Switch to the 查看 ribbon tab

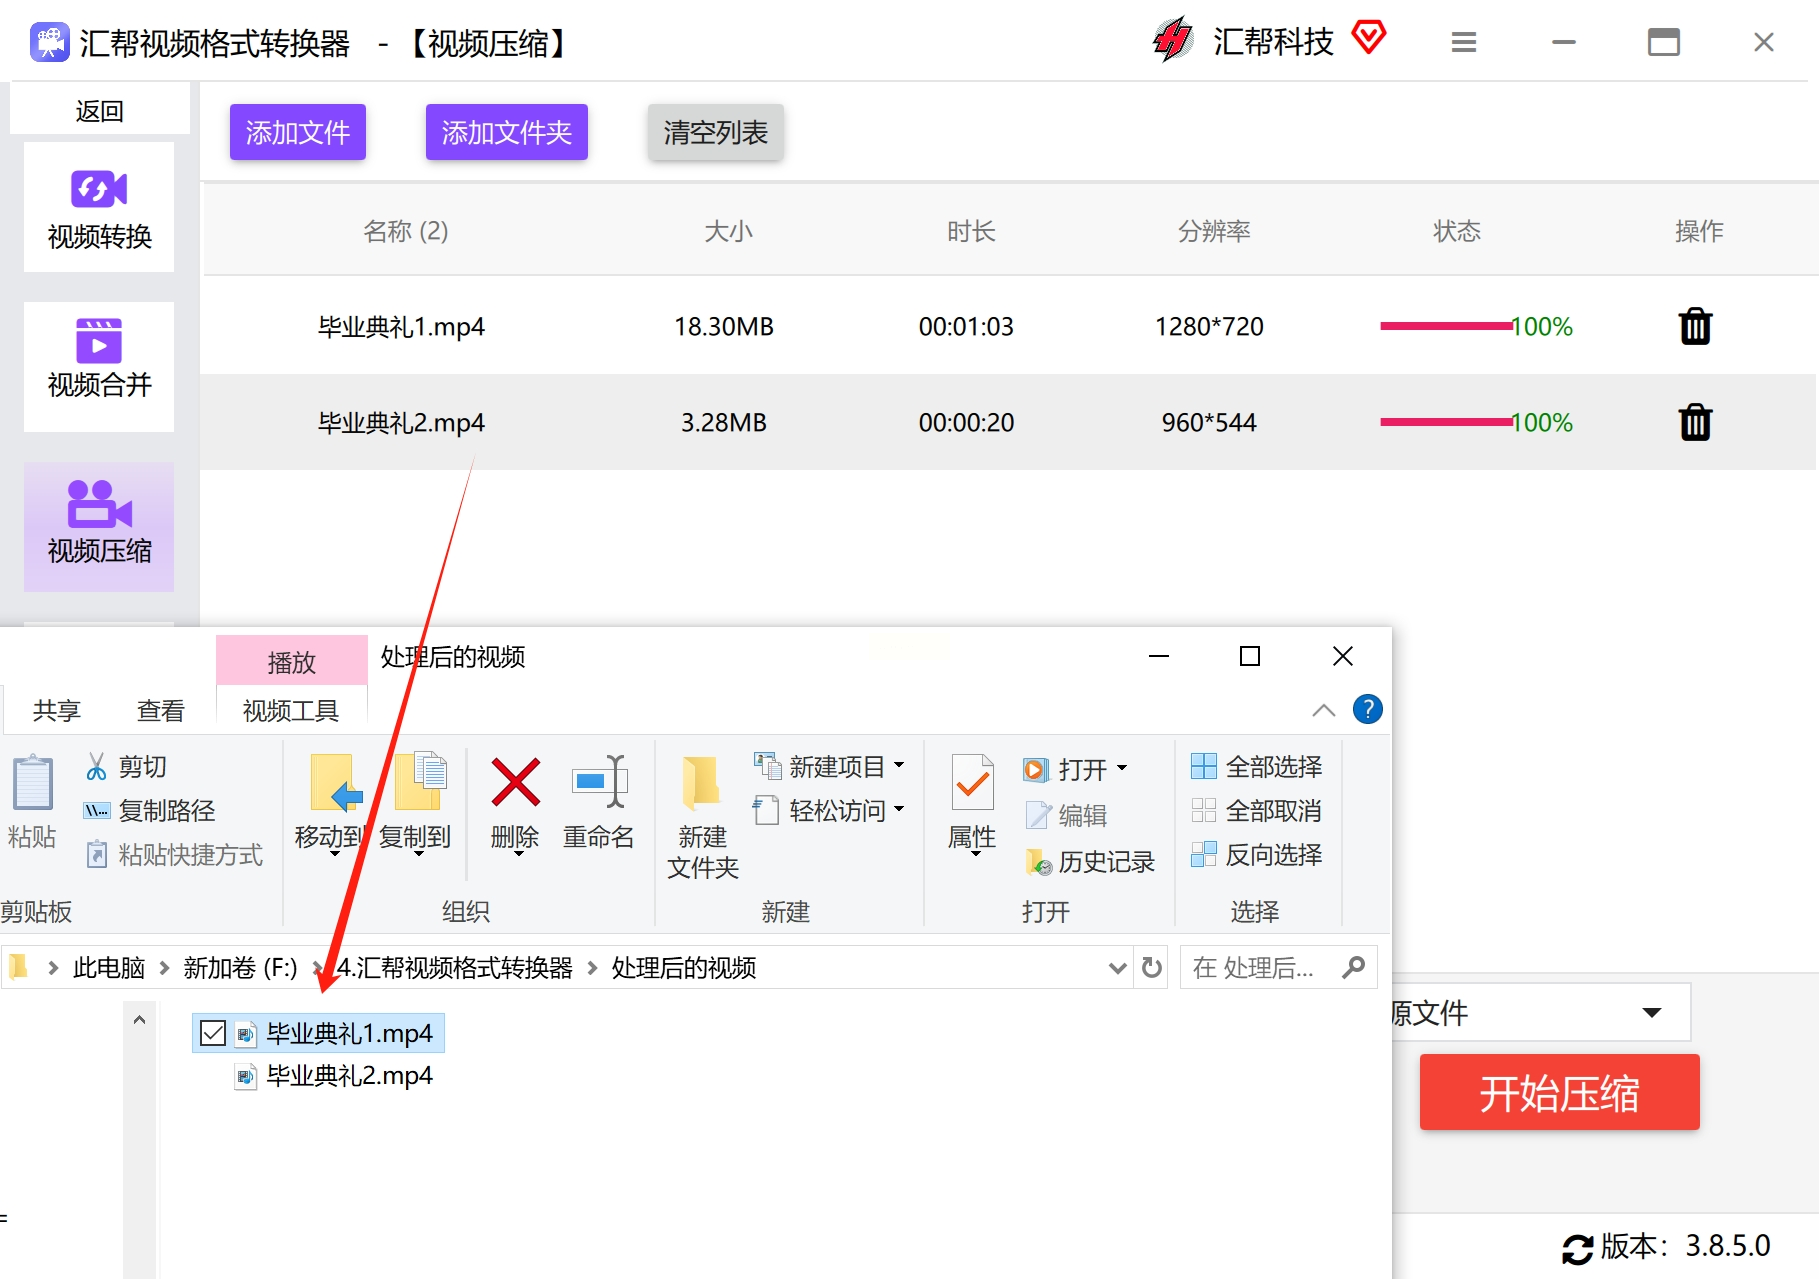pyautogui.click(x=161, y=711)
